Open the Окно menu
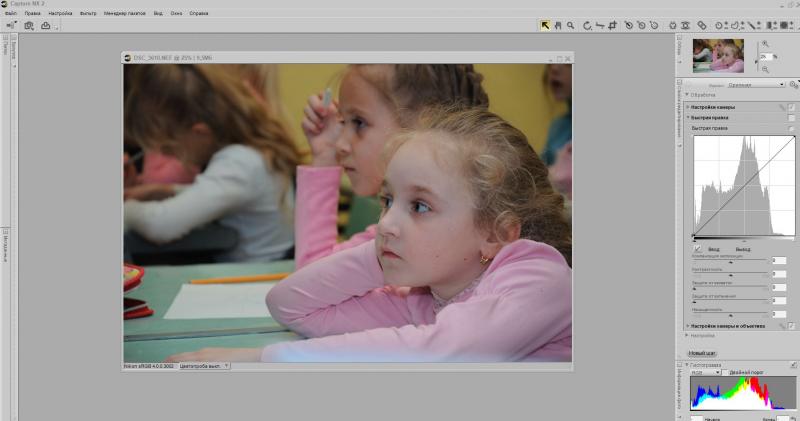The height and width of the screenshot is (421, 800). [176, 13]
